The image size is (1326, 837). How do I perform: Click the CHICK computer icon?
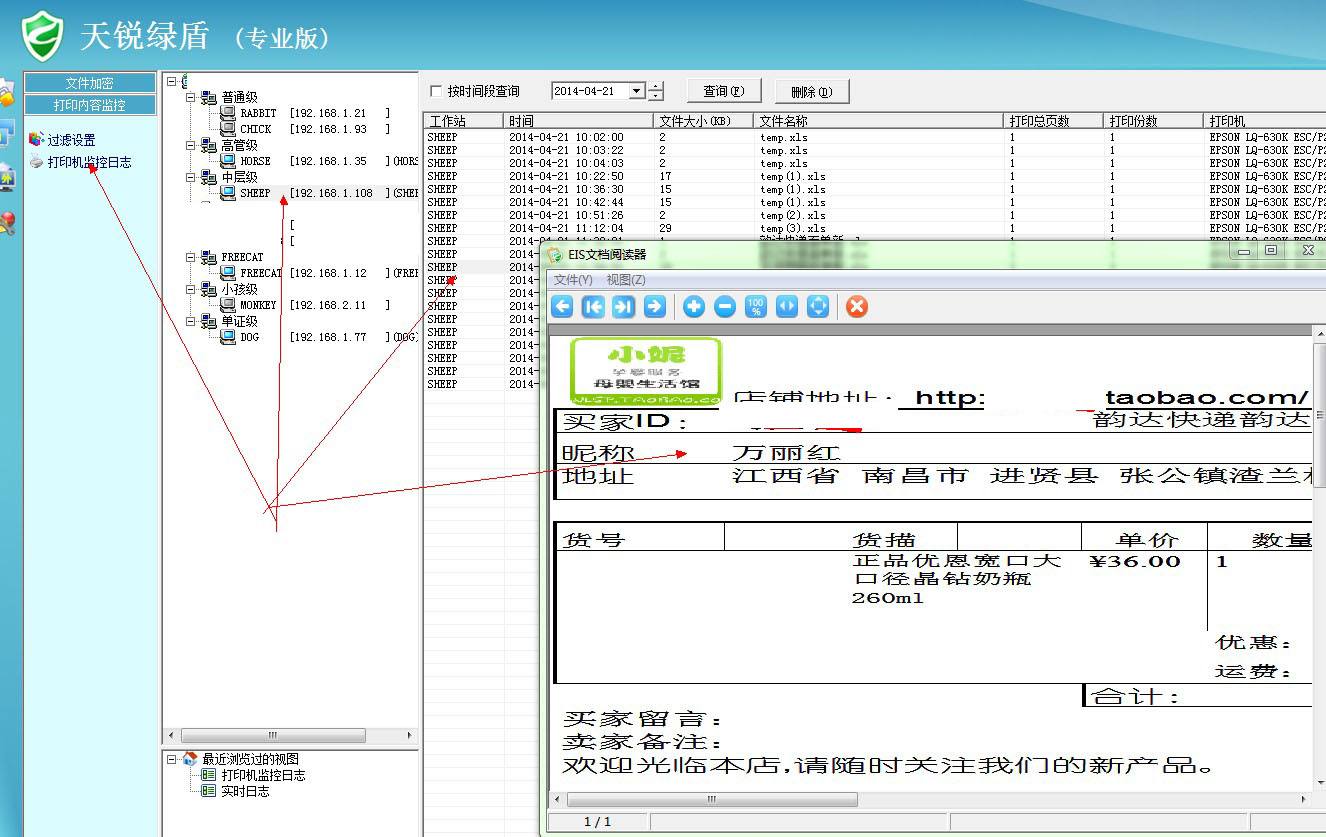[x=228, y=129]
